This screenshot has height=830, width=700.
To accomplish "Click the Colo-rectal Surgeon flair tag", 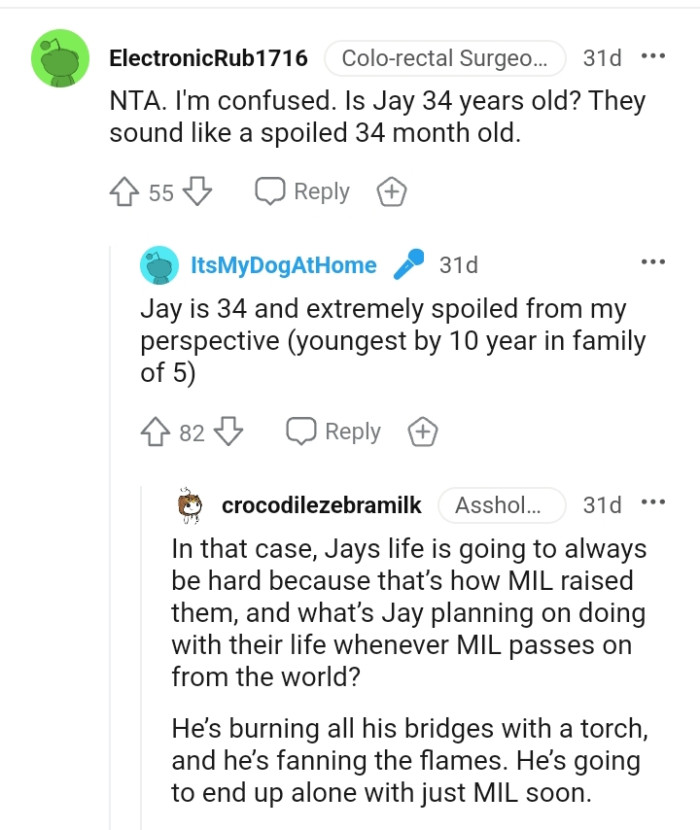I will tap(445, 58).
